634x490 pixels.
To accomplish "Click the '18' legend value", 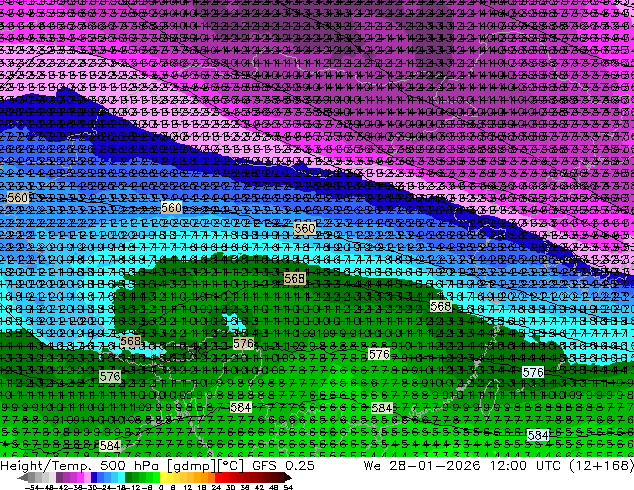I will click(201, 487).
